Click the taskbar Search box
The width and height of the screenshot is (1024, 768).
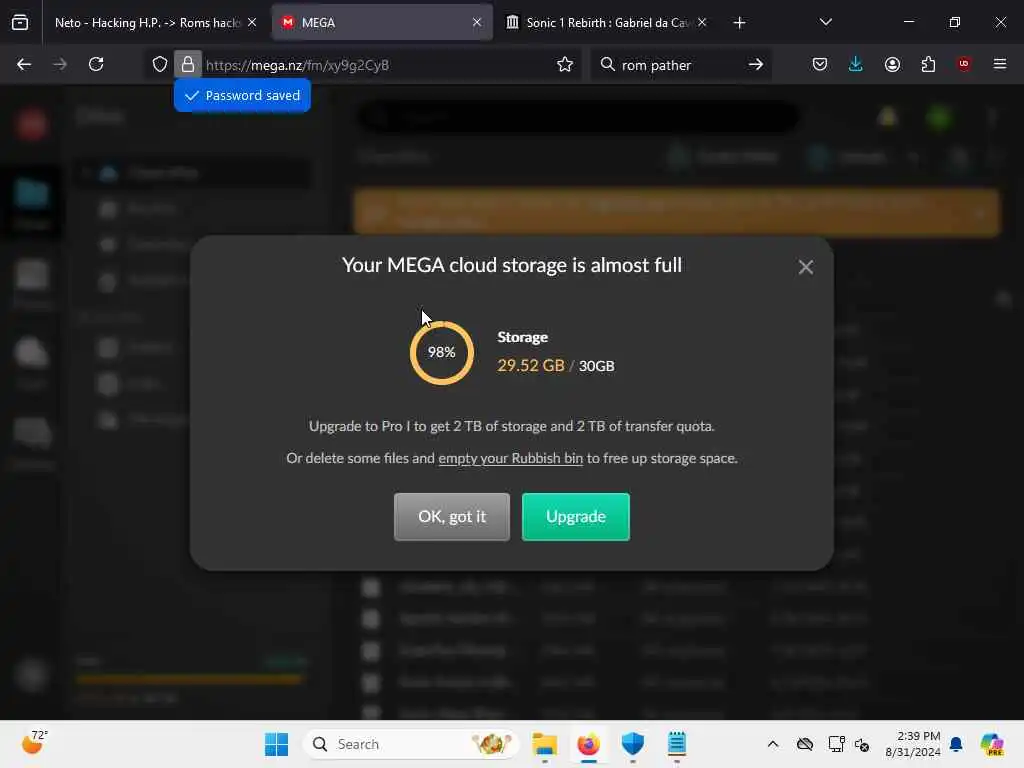(x=411, y=744)
